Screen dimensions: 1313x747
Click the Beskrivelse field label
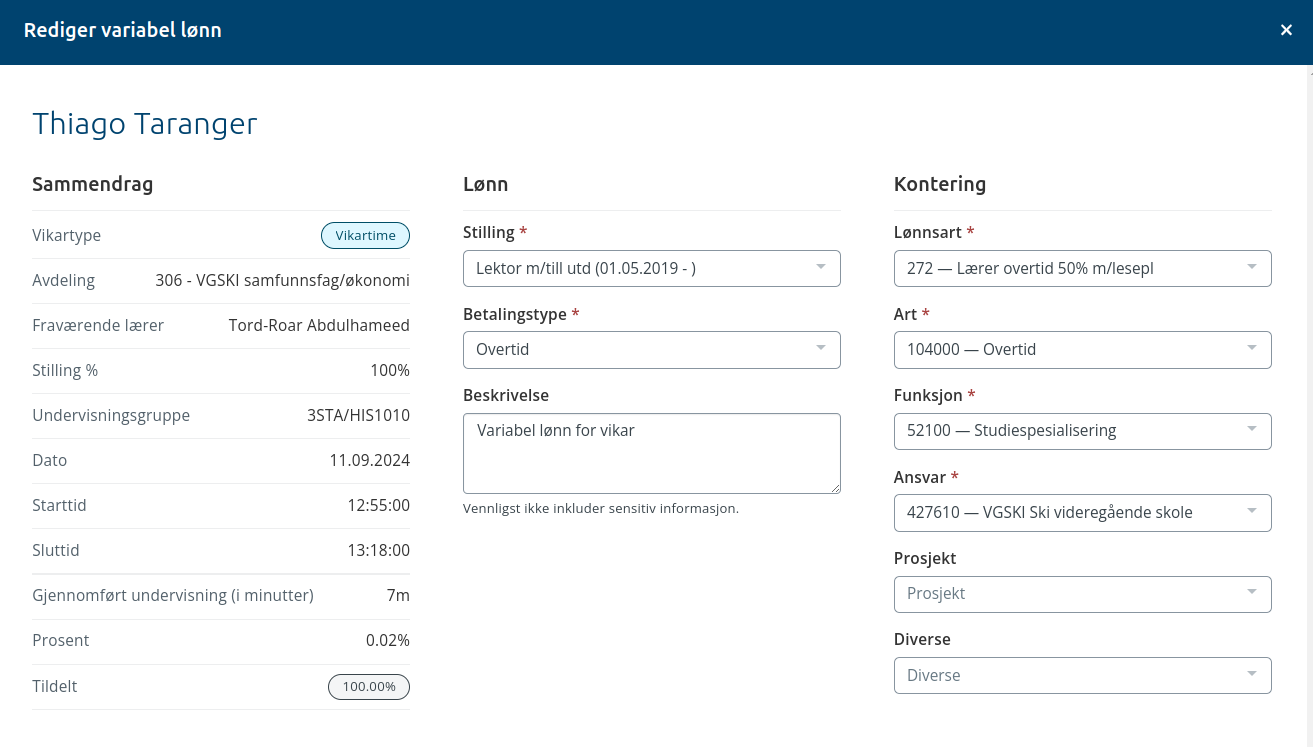pyautogui.click(x=506, y=395)
